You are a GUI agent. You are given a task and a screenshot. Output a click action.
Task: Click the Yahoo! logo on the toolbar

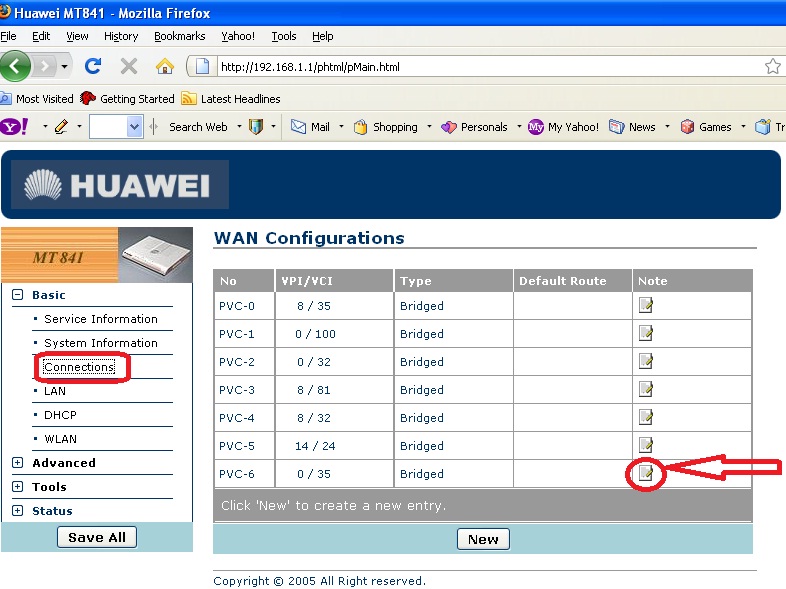pyautogui.click(x=15, y=127)
